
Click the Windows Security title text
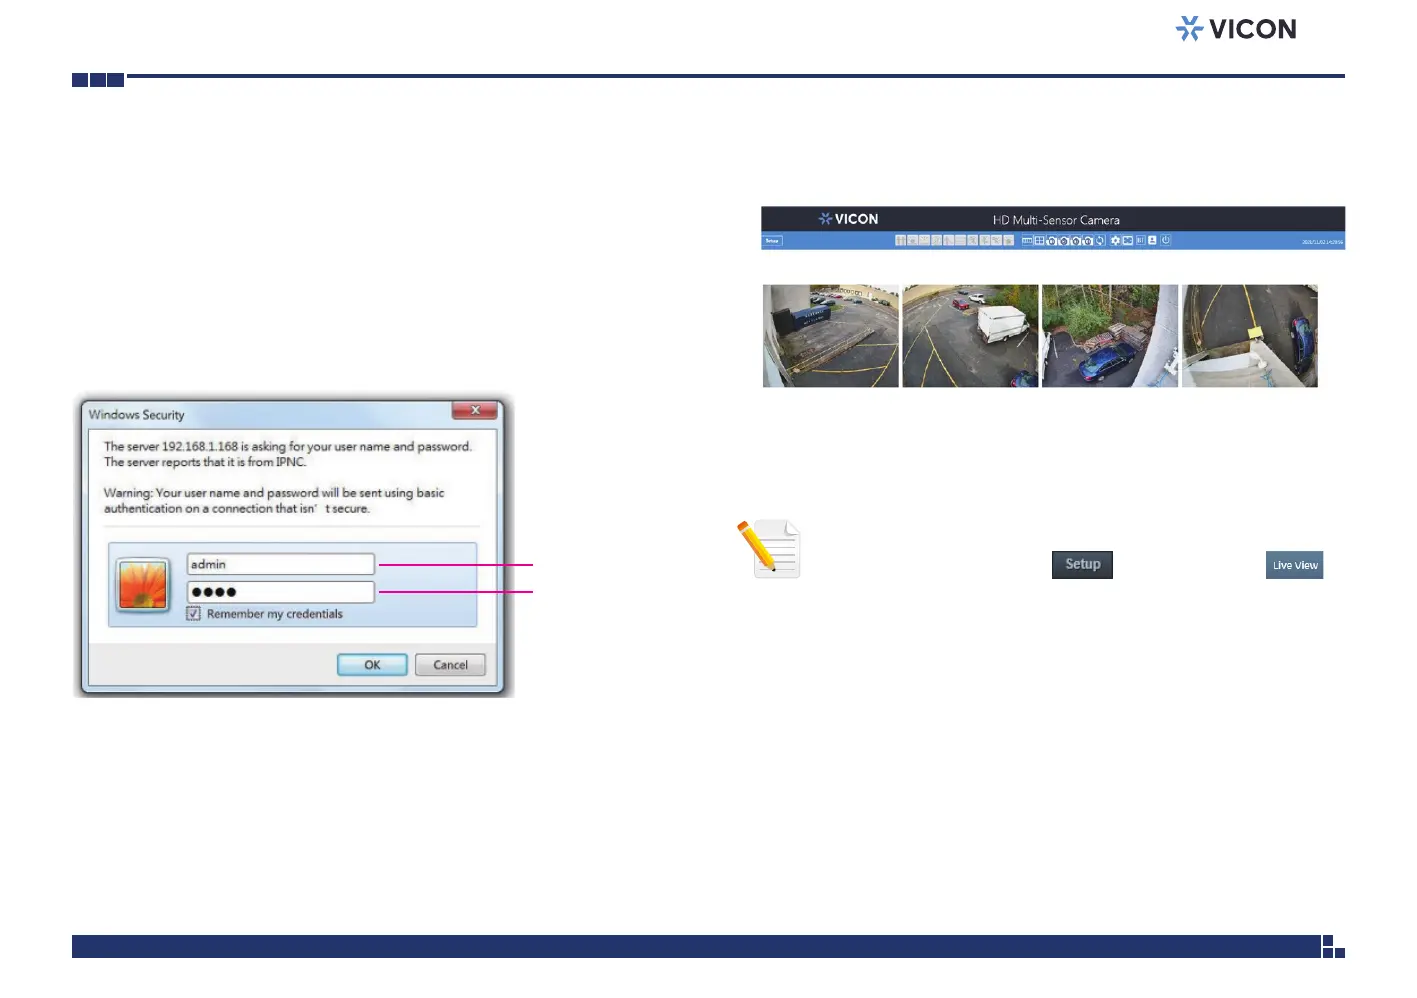pos(136,415)
